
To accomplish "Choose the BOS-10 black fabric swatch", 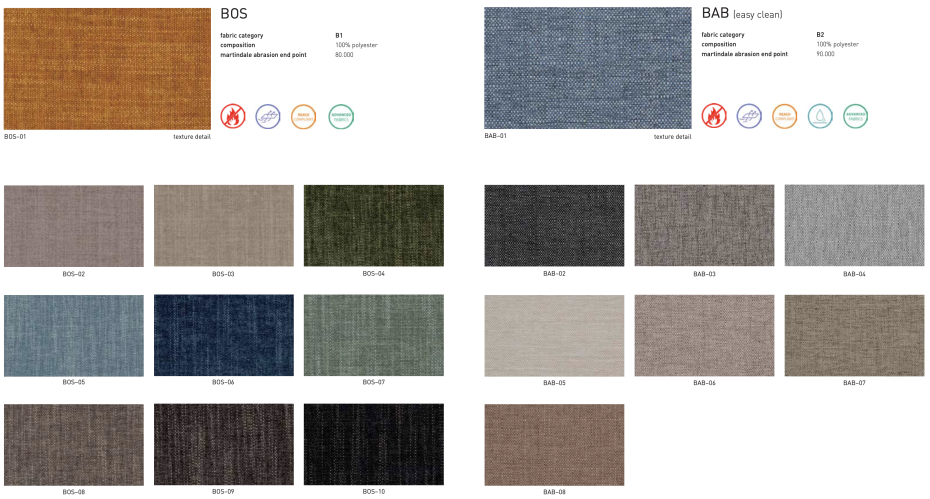I will (373, 444).
